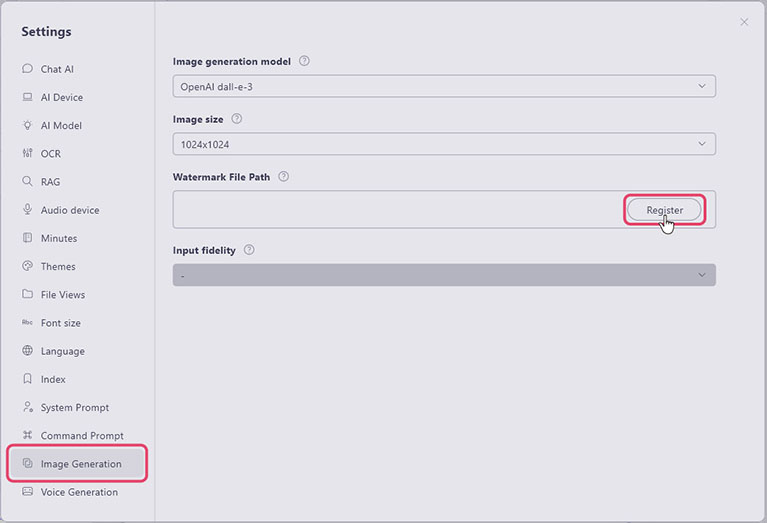Image resolution: width=767 pixels, height=523 pixels.
Task: Click the Chat AI speech bubble icon
Action: pyautogui.click(x=27, y=69)
